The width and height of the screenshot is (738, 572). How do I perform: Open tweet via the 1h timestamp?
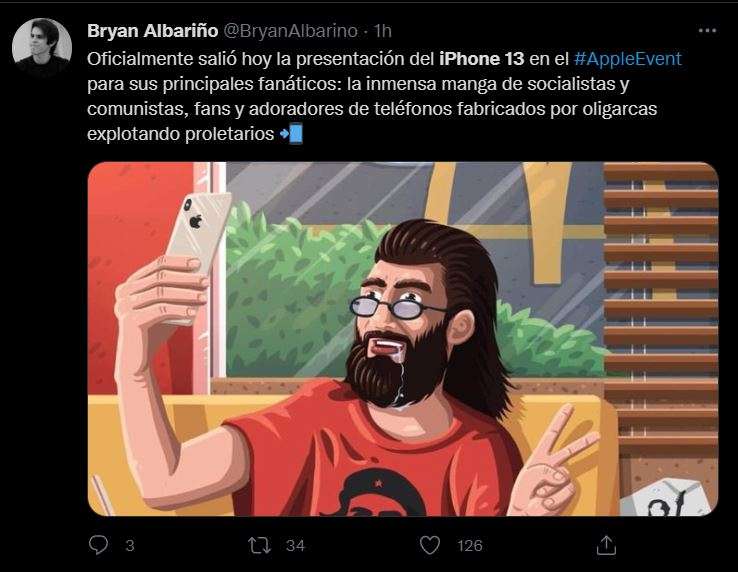(383, 31)
